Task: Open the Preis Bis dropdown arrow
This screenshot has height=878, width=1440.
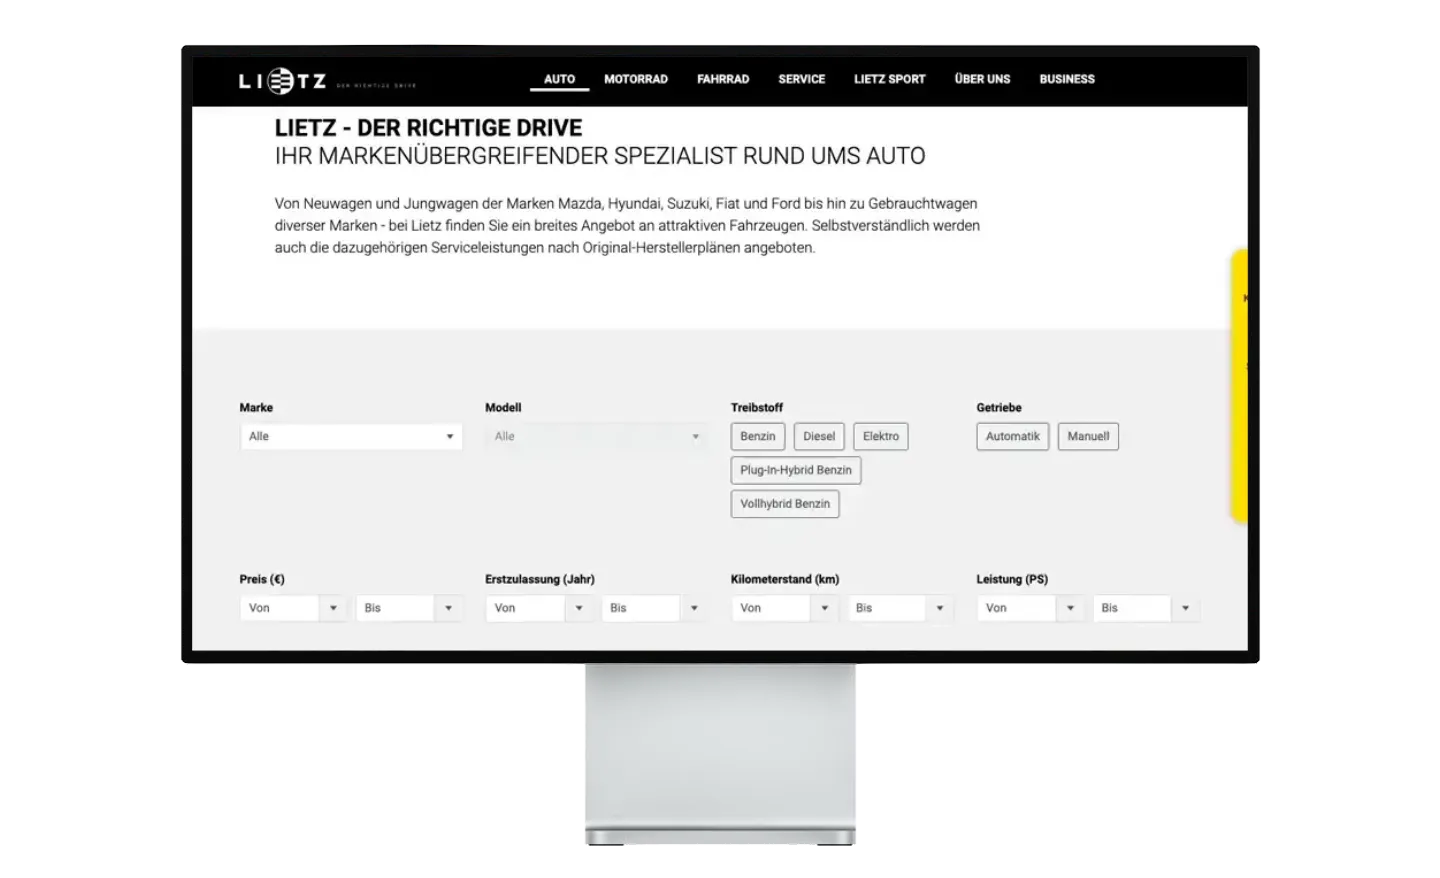Action: coord(448,608)
